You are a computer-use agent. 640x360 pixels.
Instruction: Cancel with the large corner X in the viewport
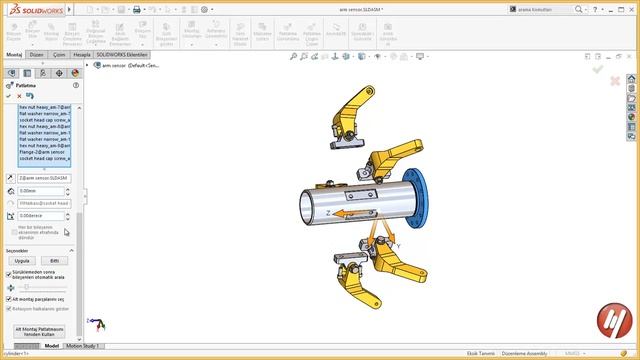[615, 81]
